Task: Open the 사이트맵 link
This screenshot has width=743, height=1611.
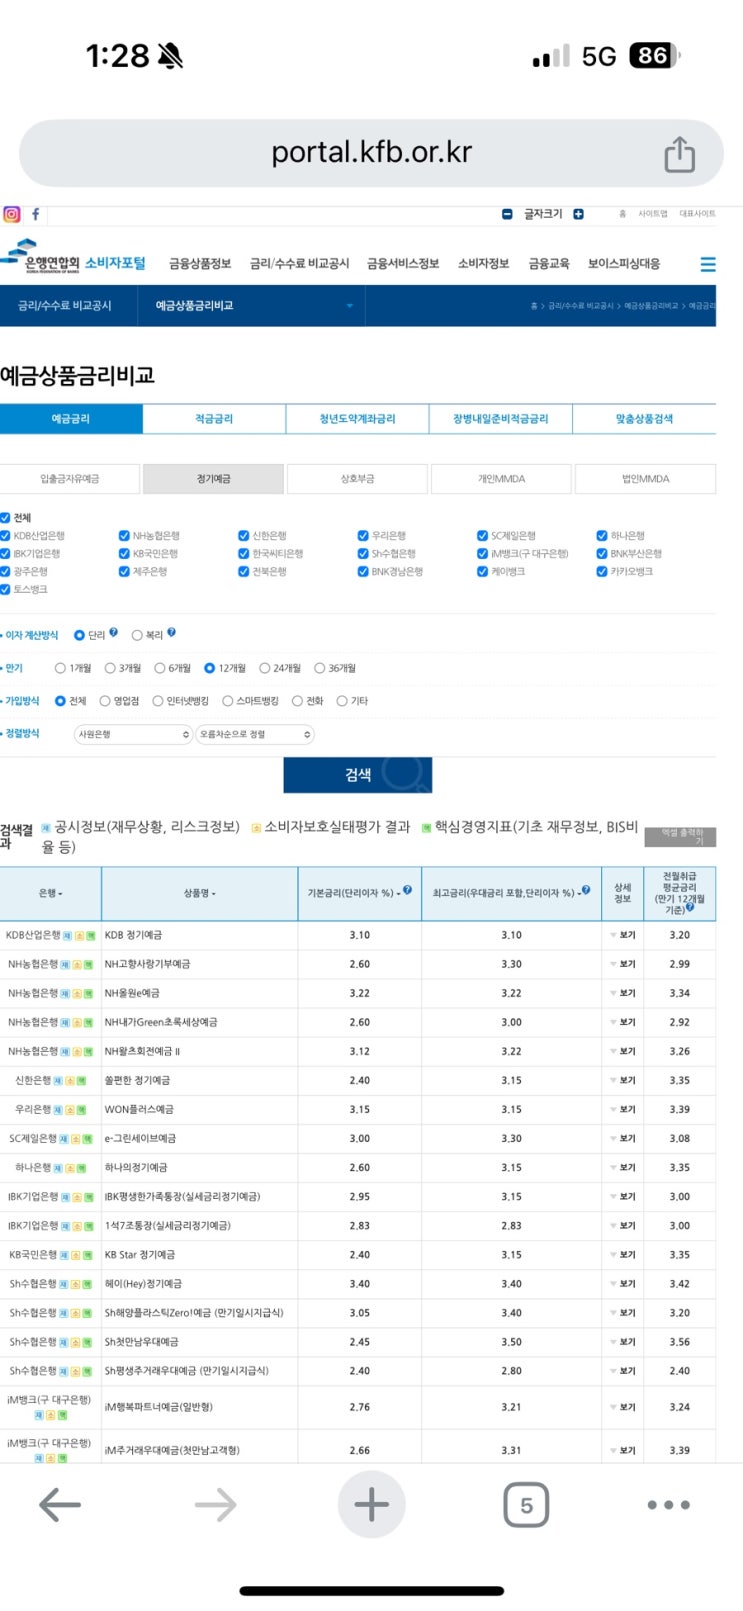Action: (653, 214)
